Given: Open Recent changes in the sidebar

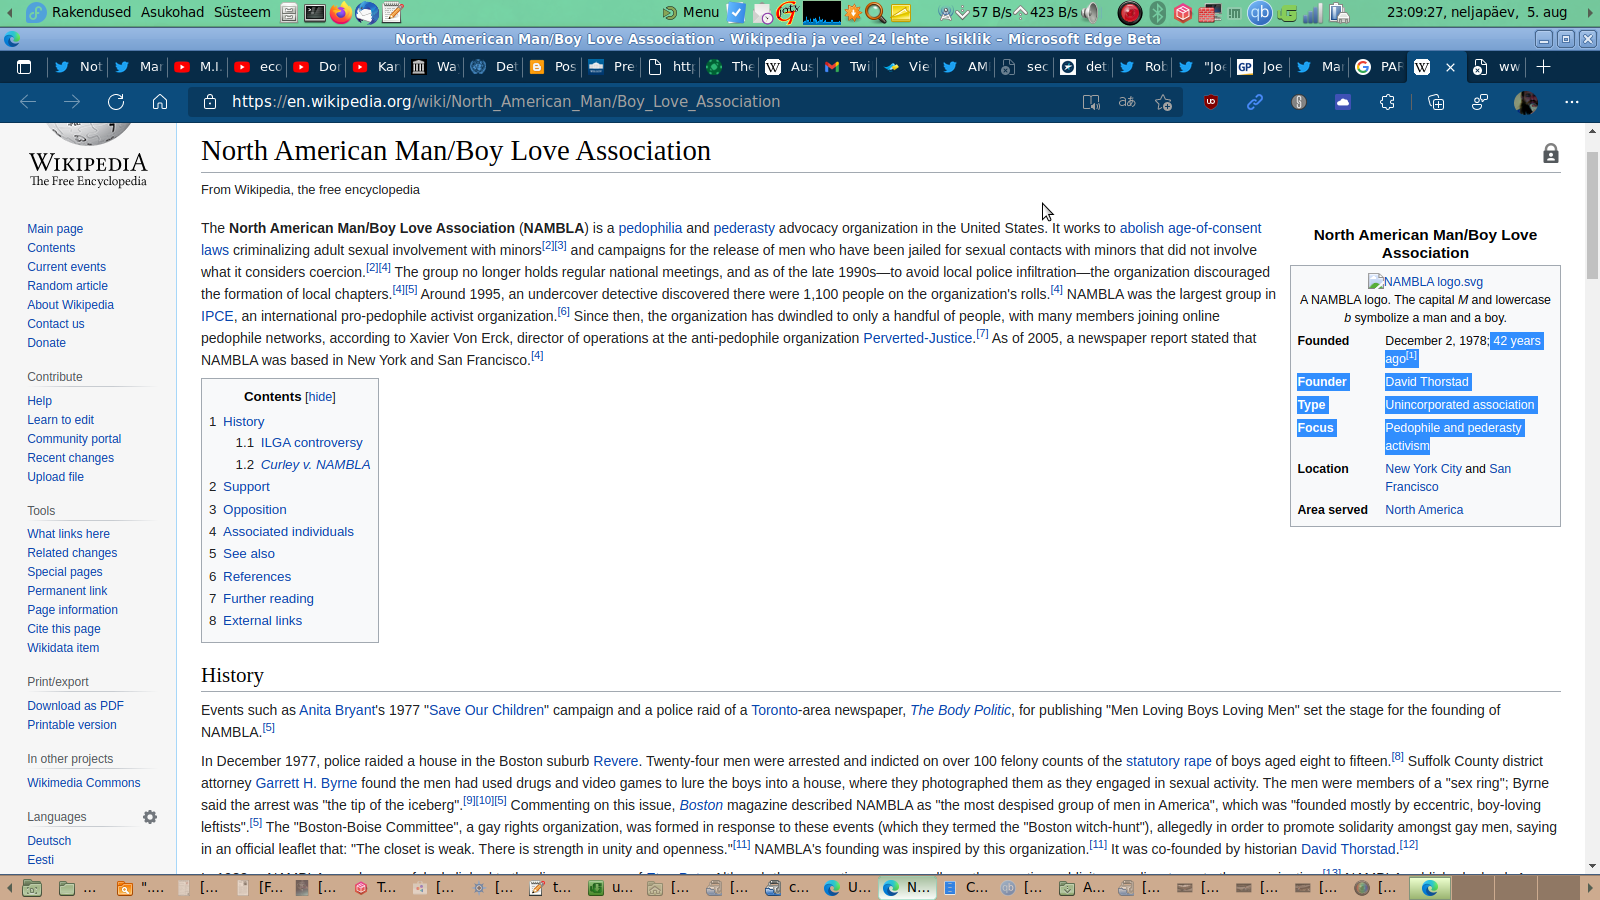Looking at the screenshot, I should [71, 458].
